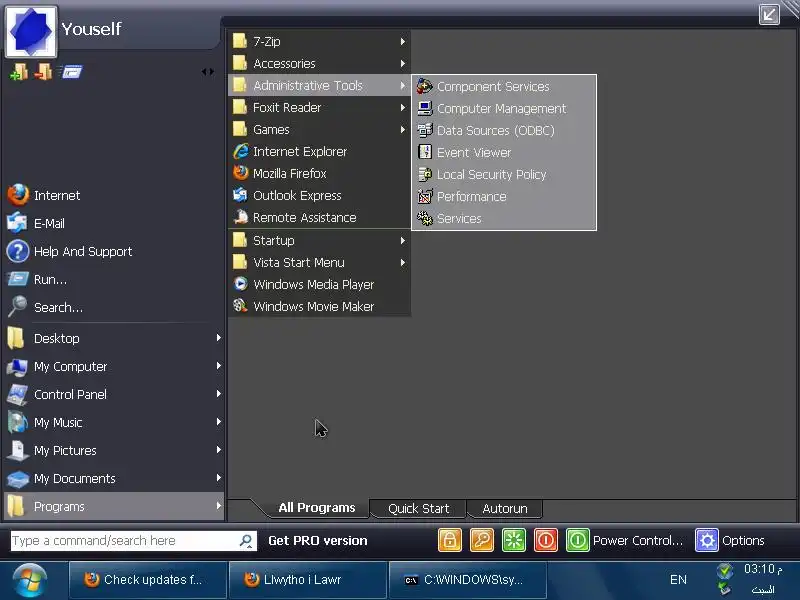800x600 pixels.
Task: Launch Windows Media Player
Action: [x=319, y=284]
